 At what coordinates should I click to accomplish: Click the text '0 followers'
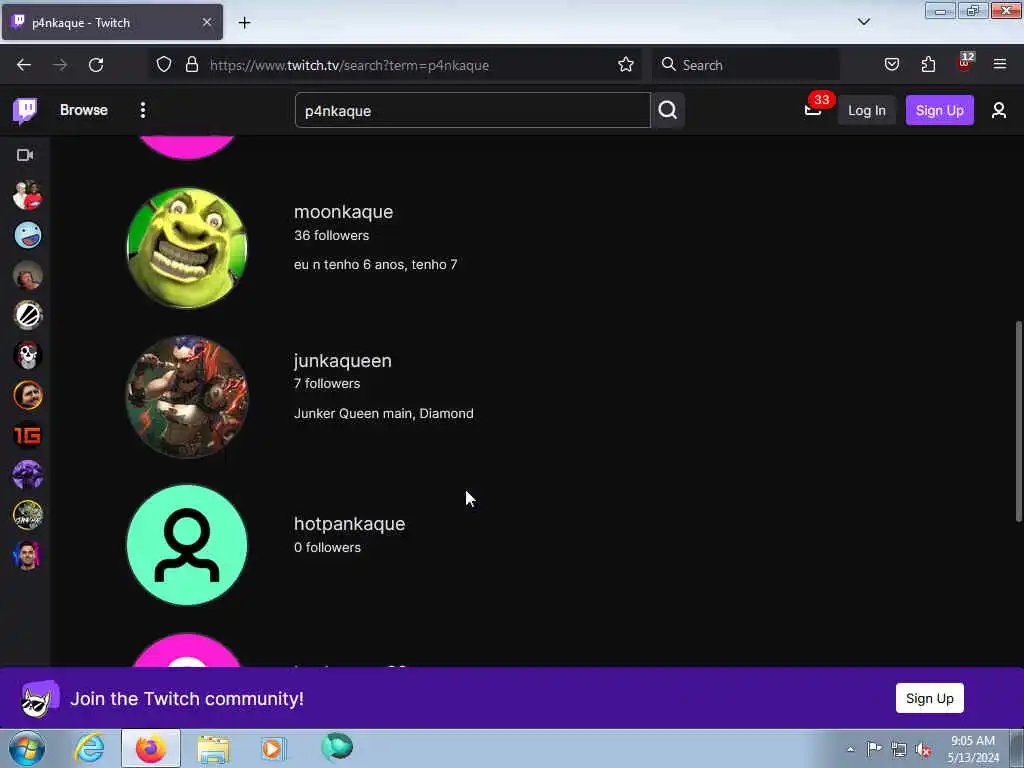327,547
